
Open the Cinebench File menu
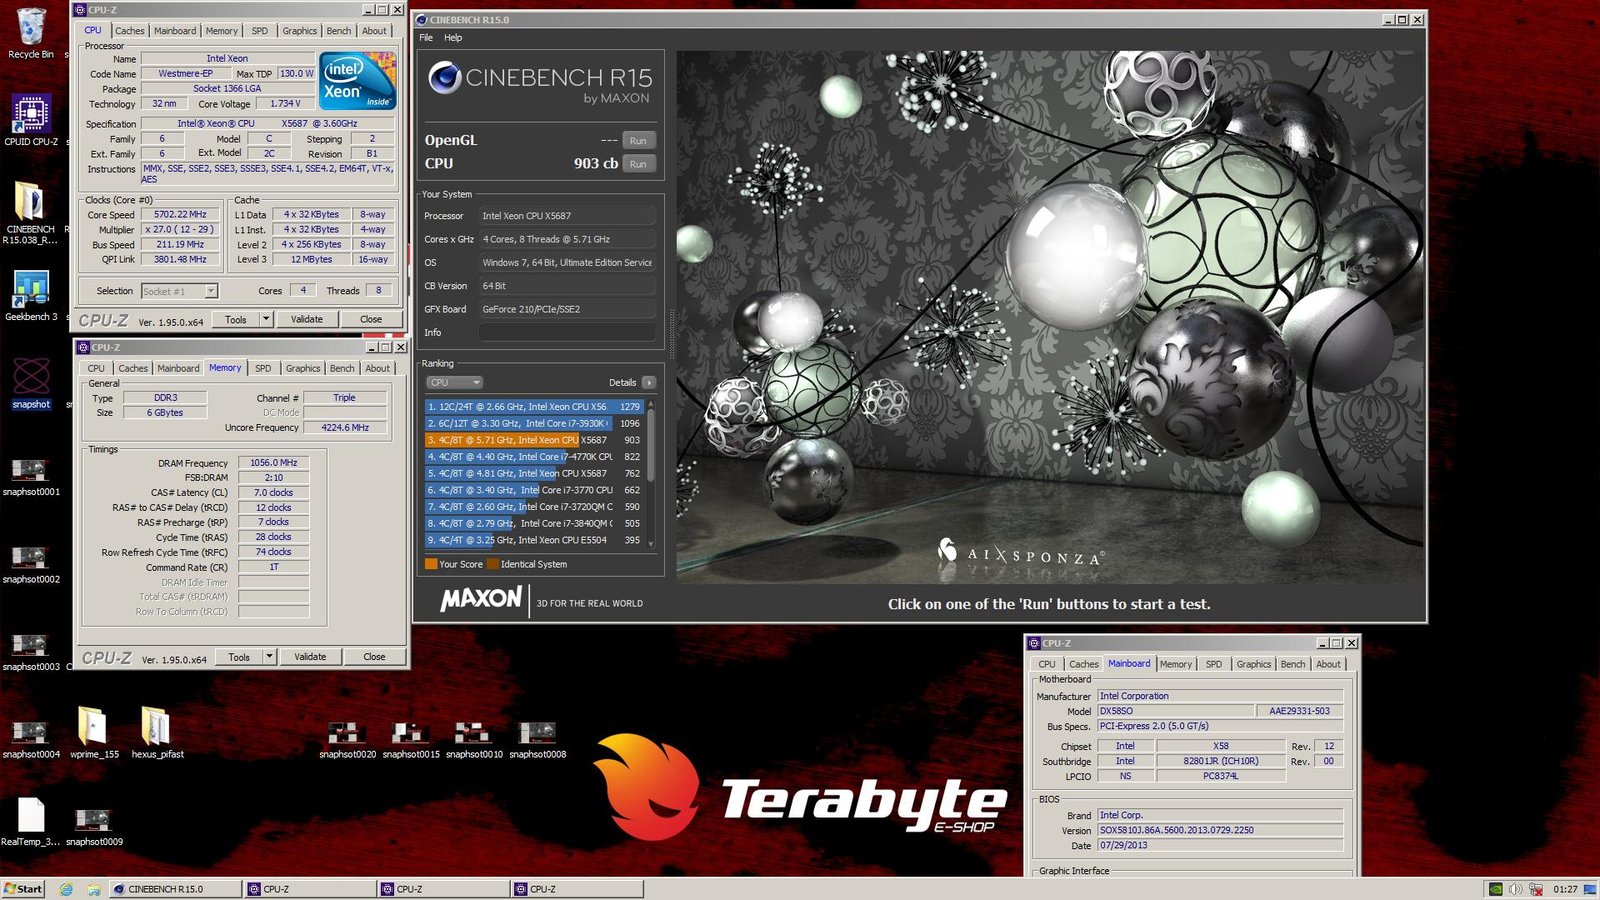426,38
